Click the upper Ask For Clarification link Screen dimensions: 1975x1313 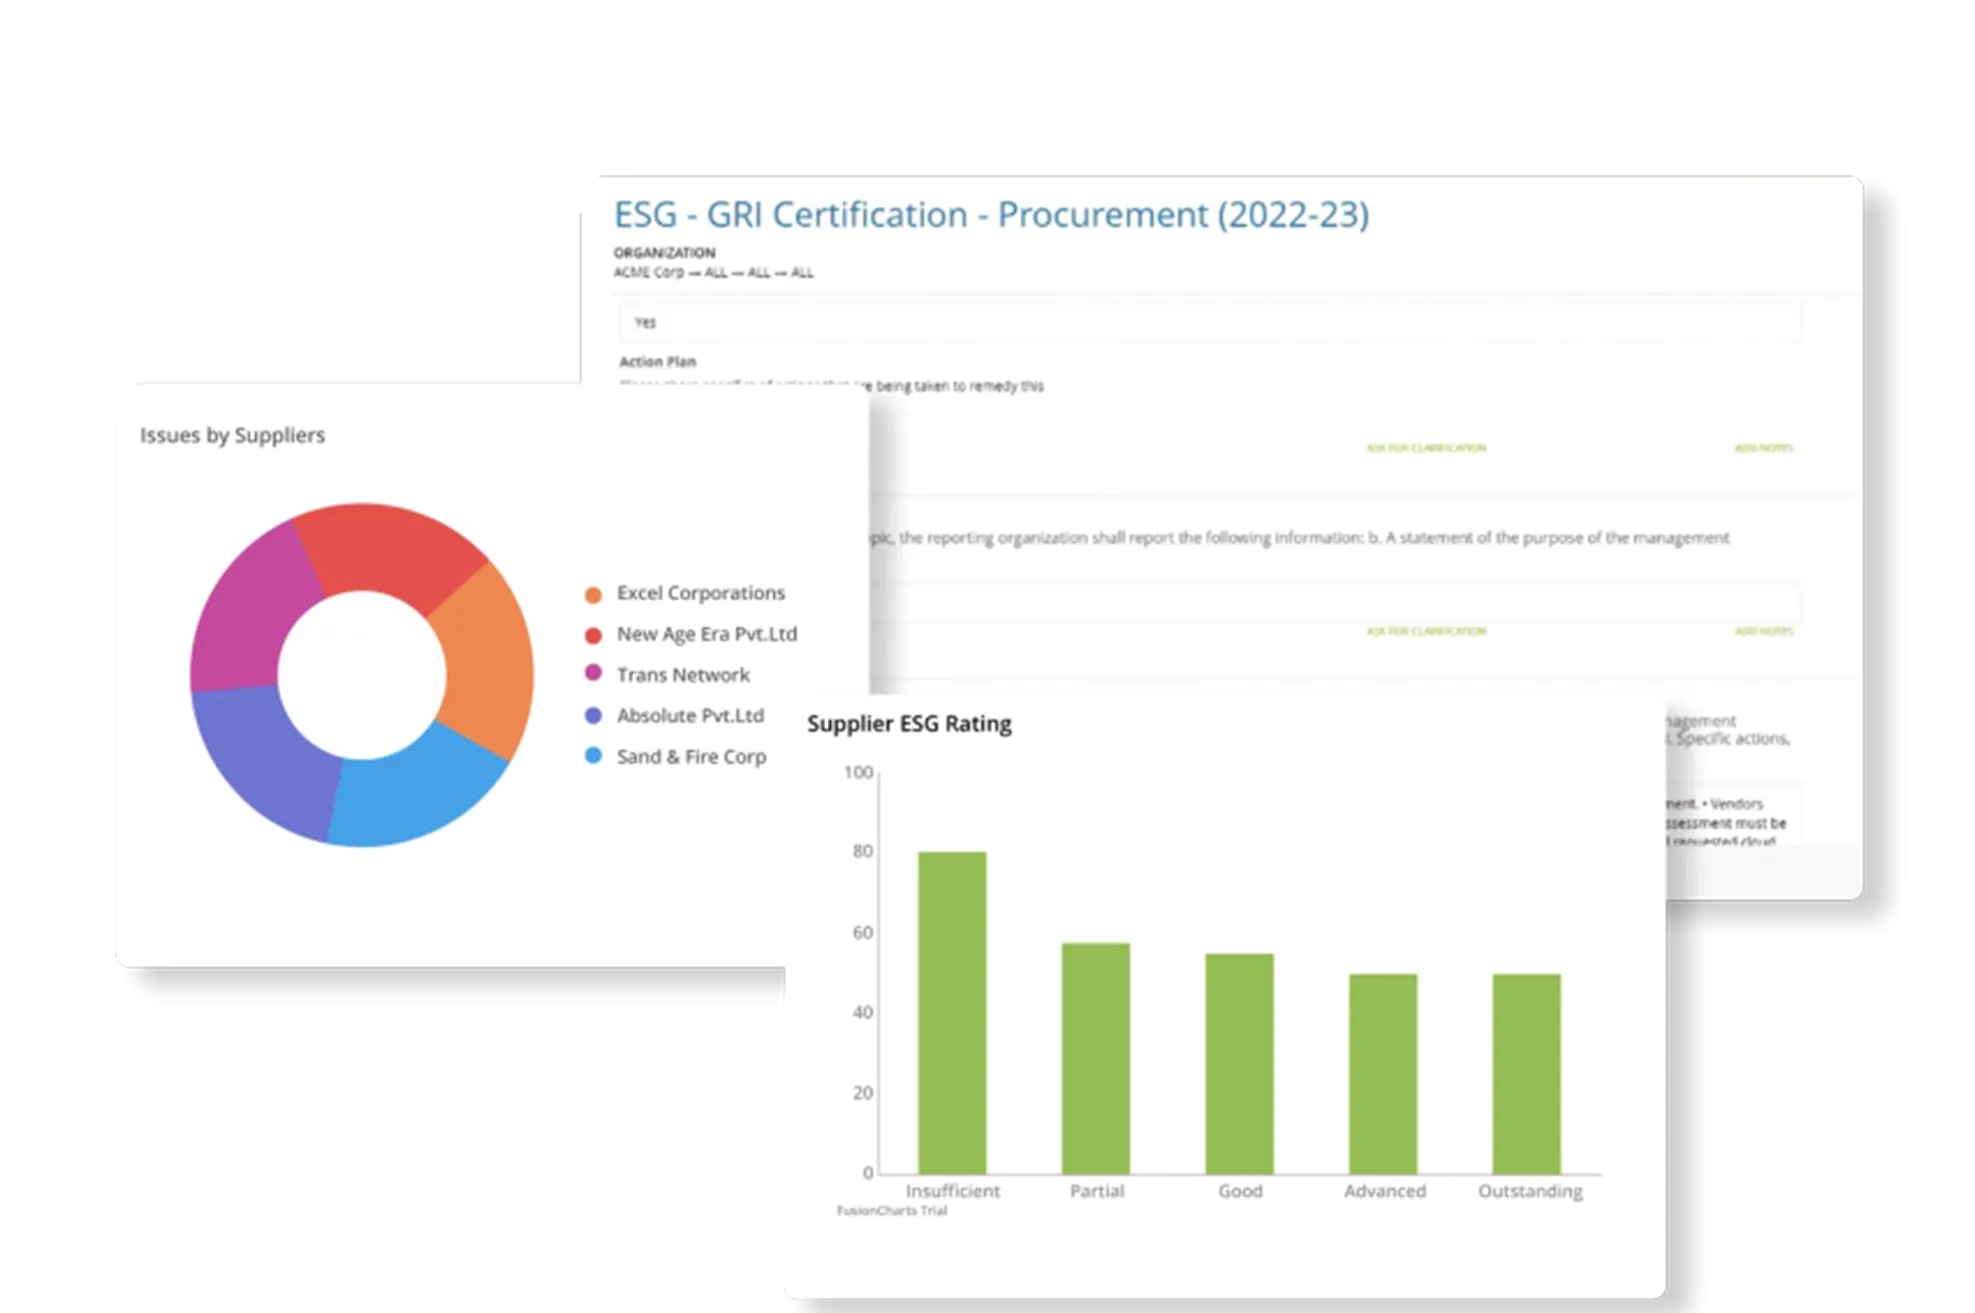[1426, 448]
